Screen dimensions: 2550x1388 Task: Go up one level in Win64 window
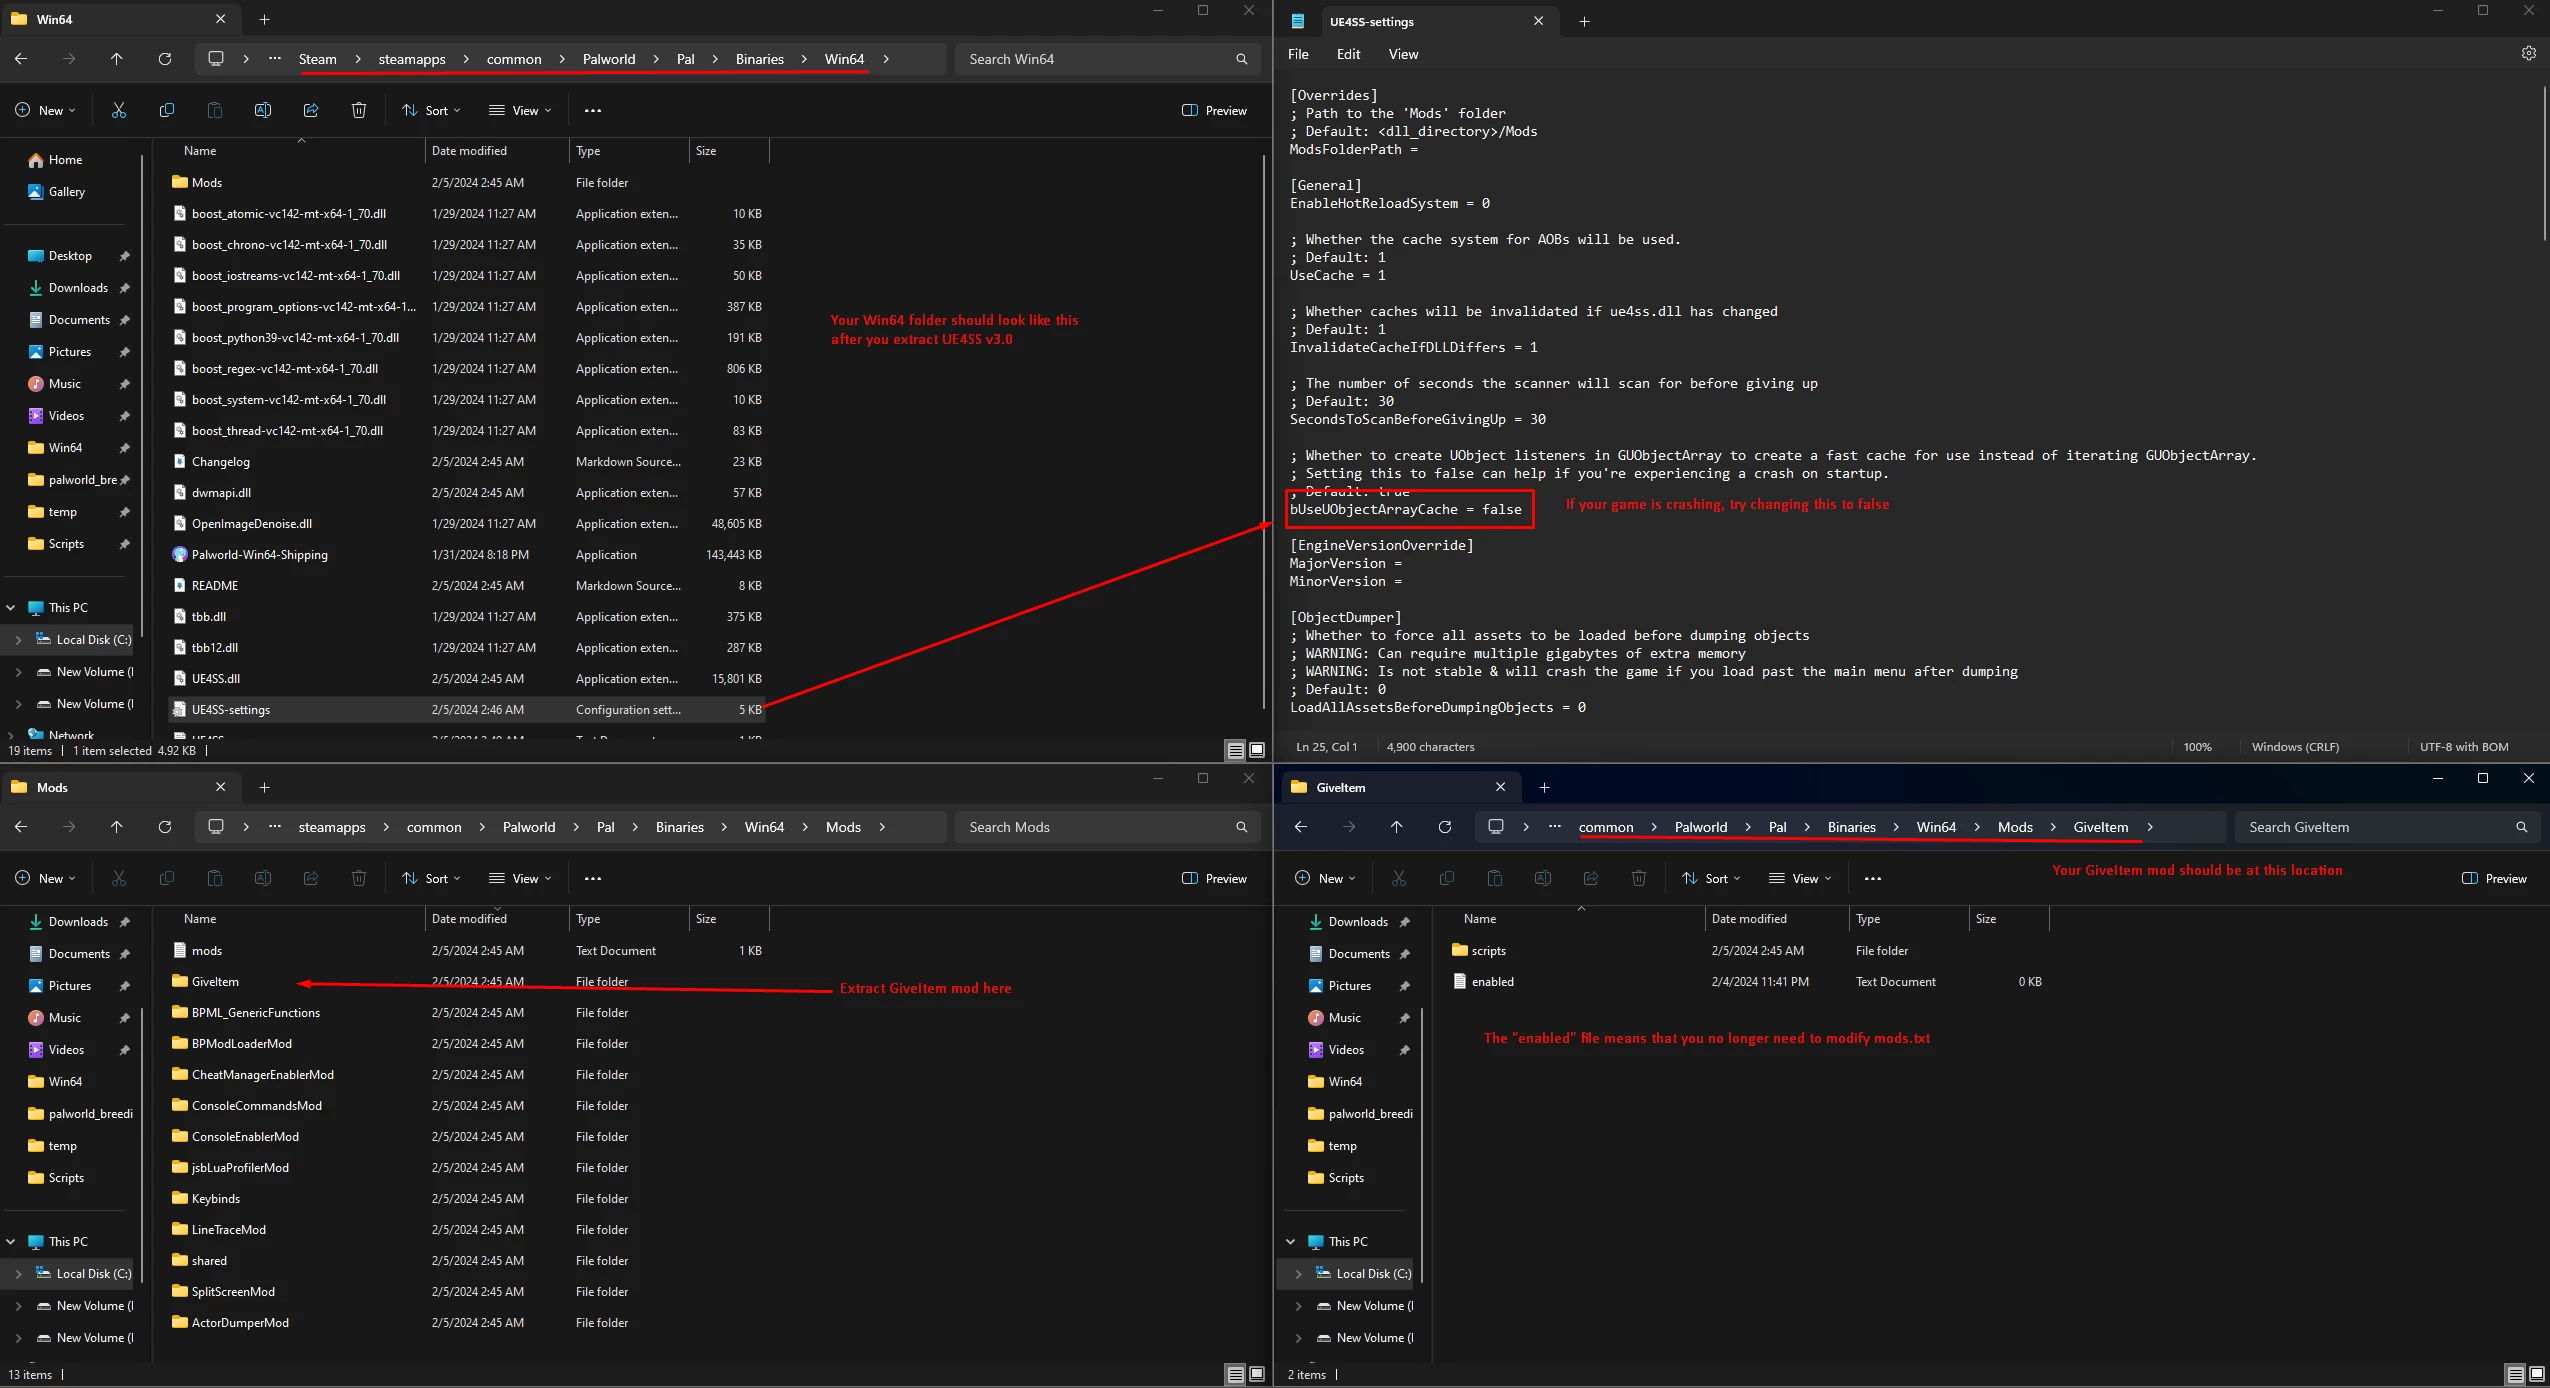pyautogui.click(x=117, y=59)
